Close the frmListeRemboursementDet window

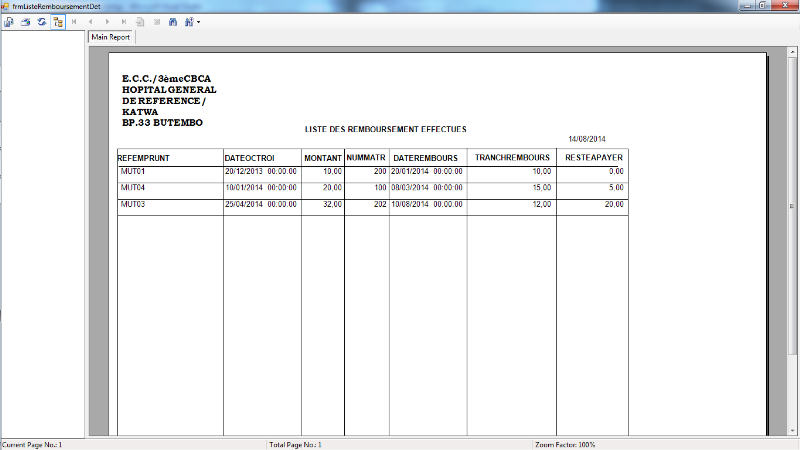(786, 5)
